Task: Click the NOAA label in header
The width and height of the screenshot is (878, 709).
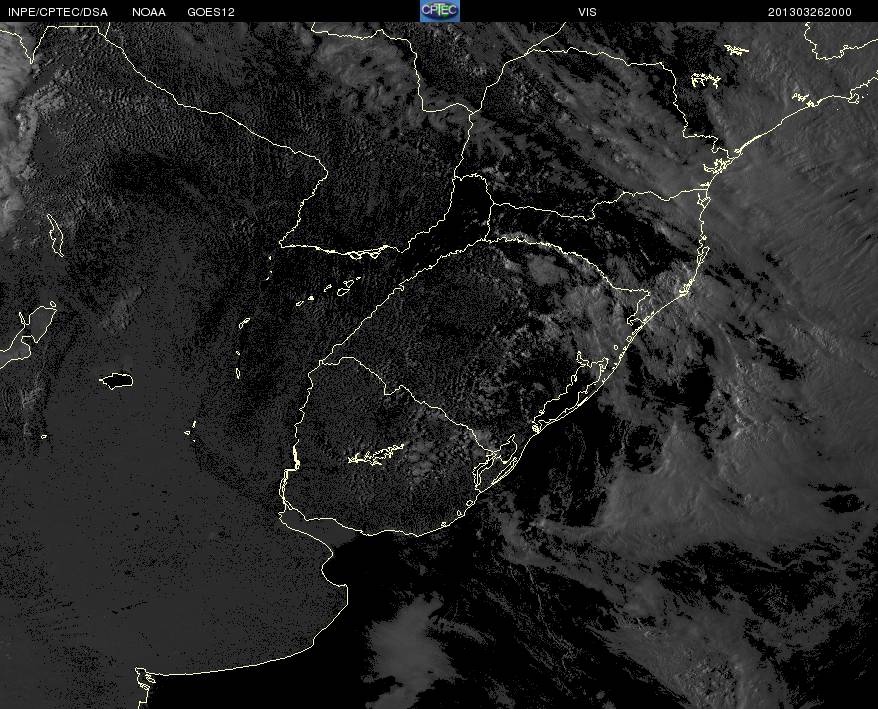Action: tap(149, 12)
